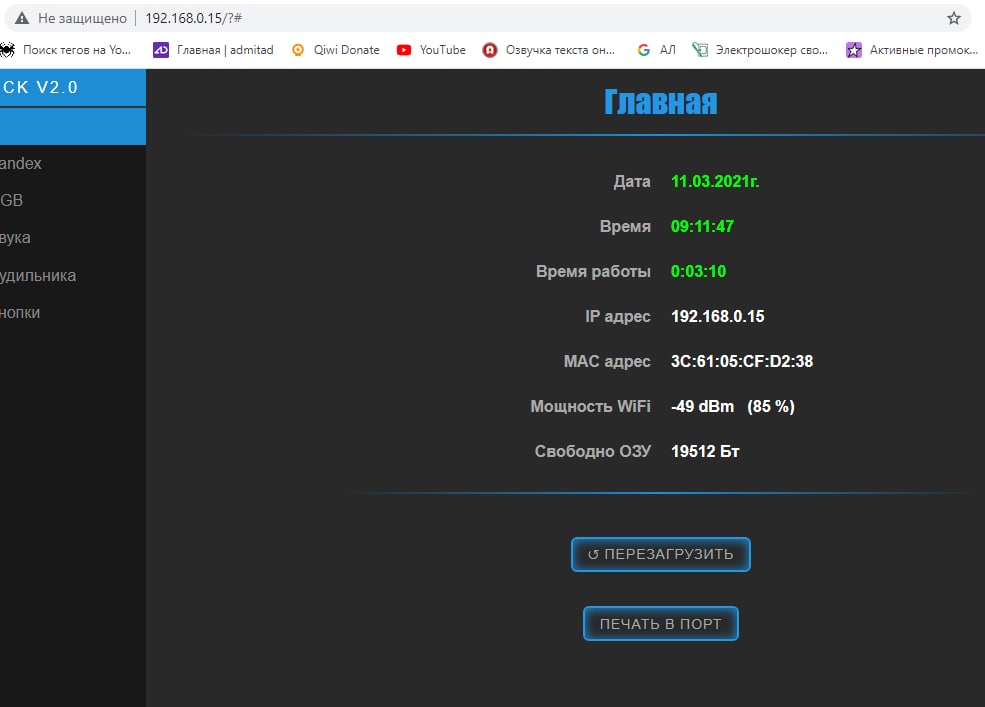This screenshot has height=707, width=985.
Task: Click the date value 11.03.2021г.
Action: [715, 182]
